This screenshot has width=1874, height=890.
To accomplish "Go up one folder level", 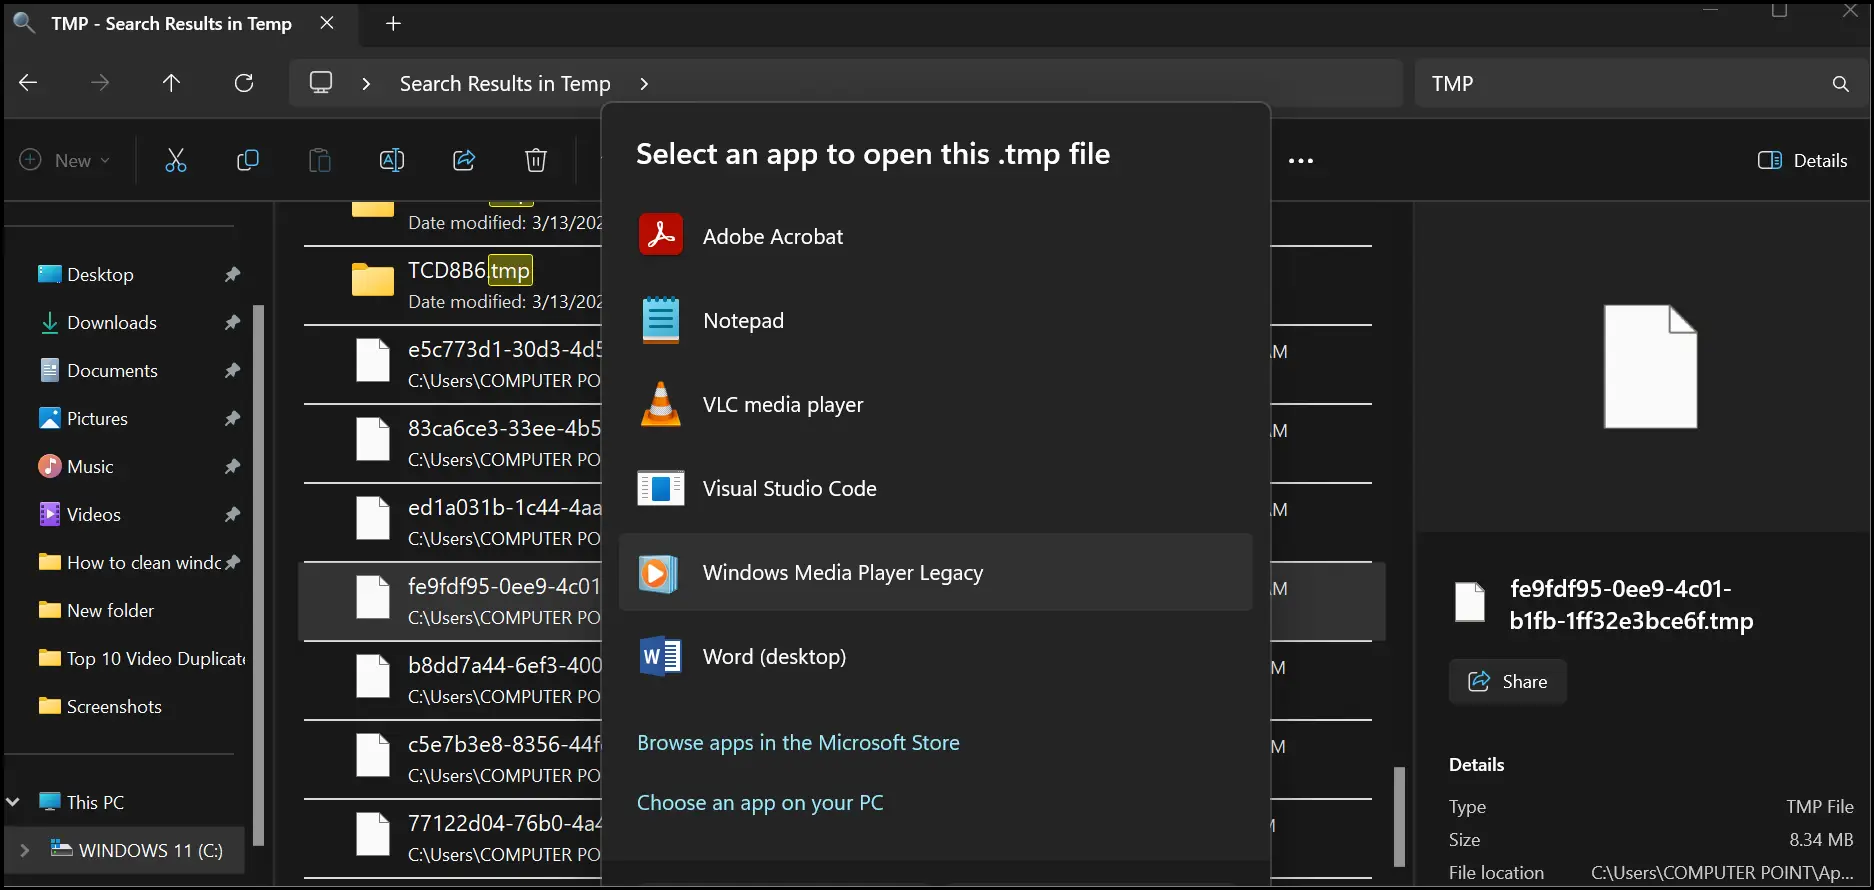I will tap(172, 83).
